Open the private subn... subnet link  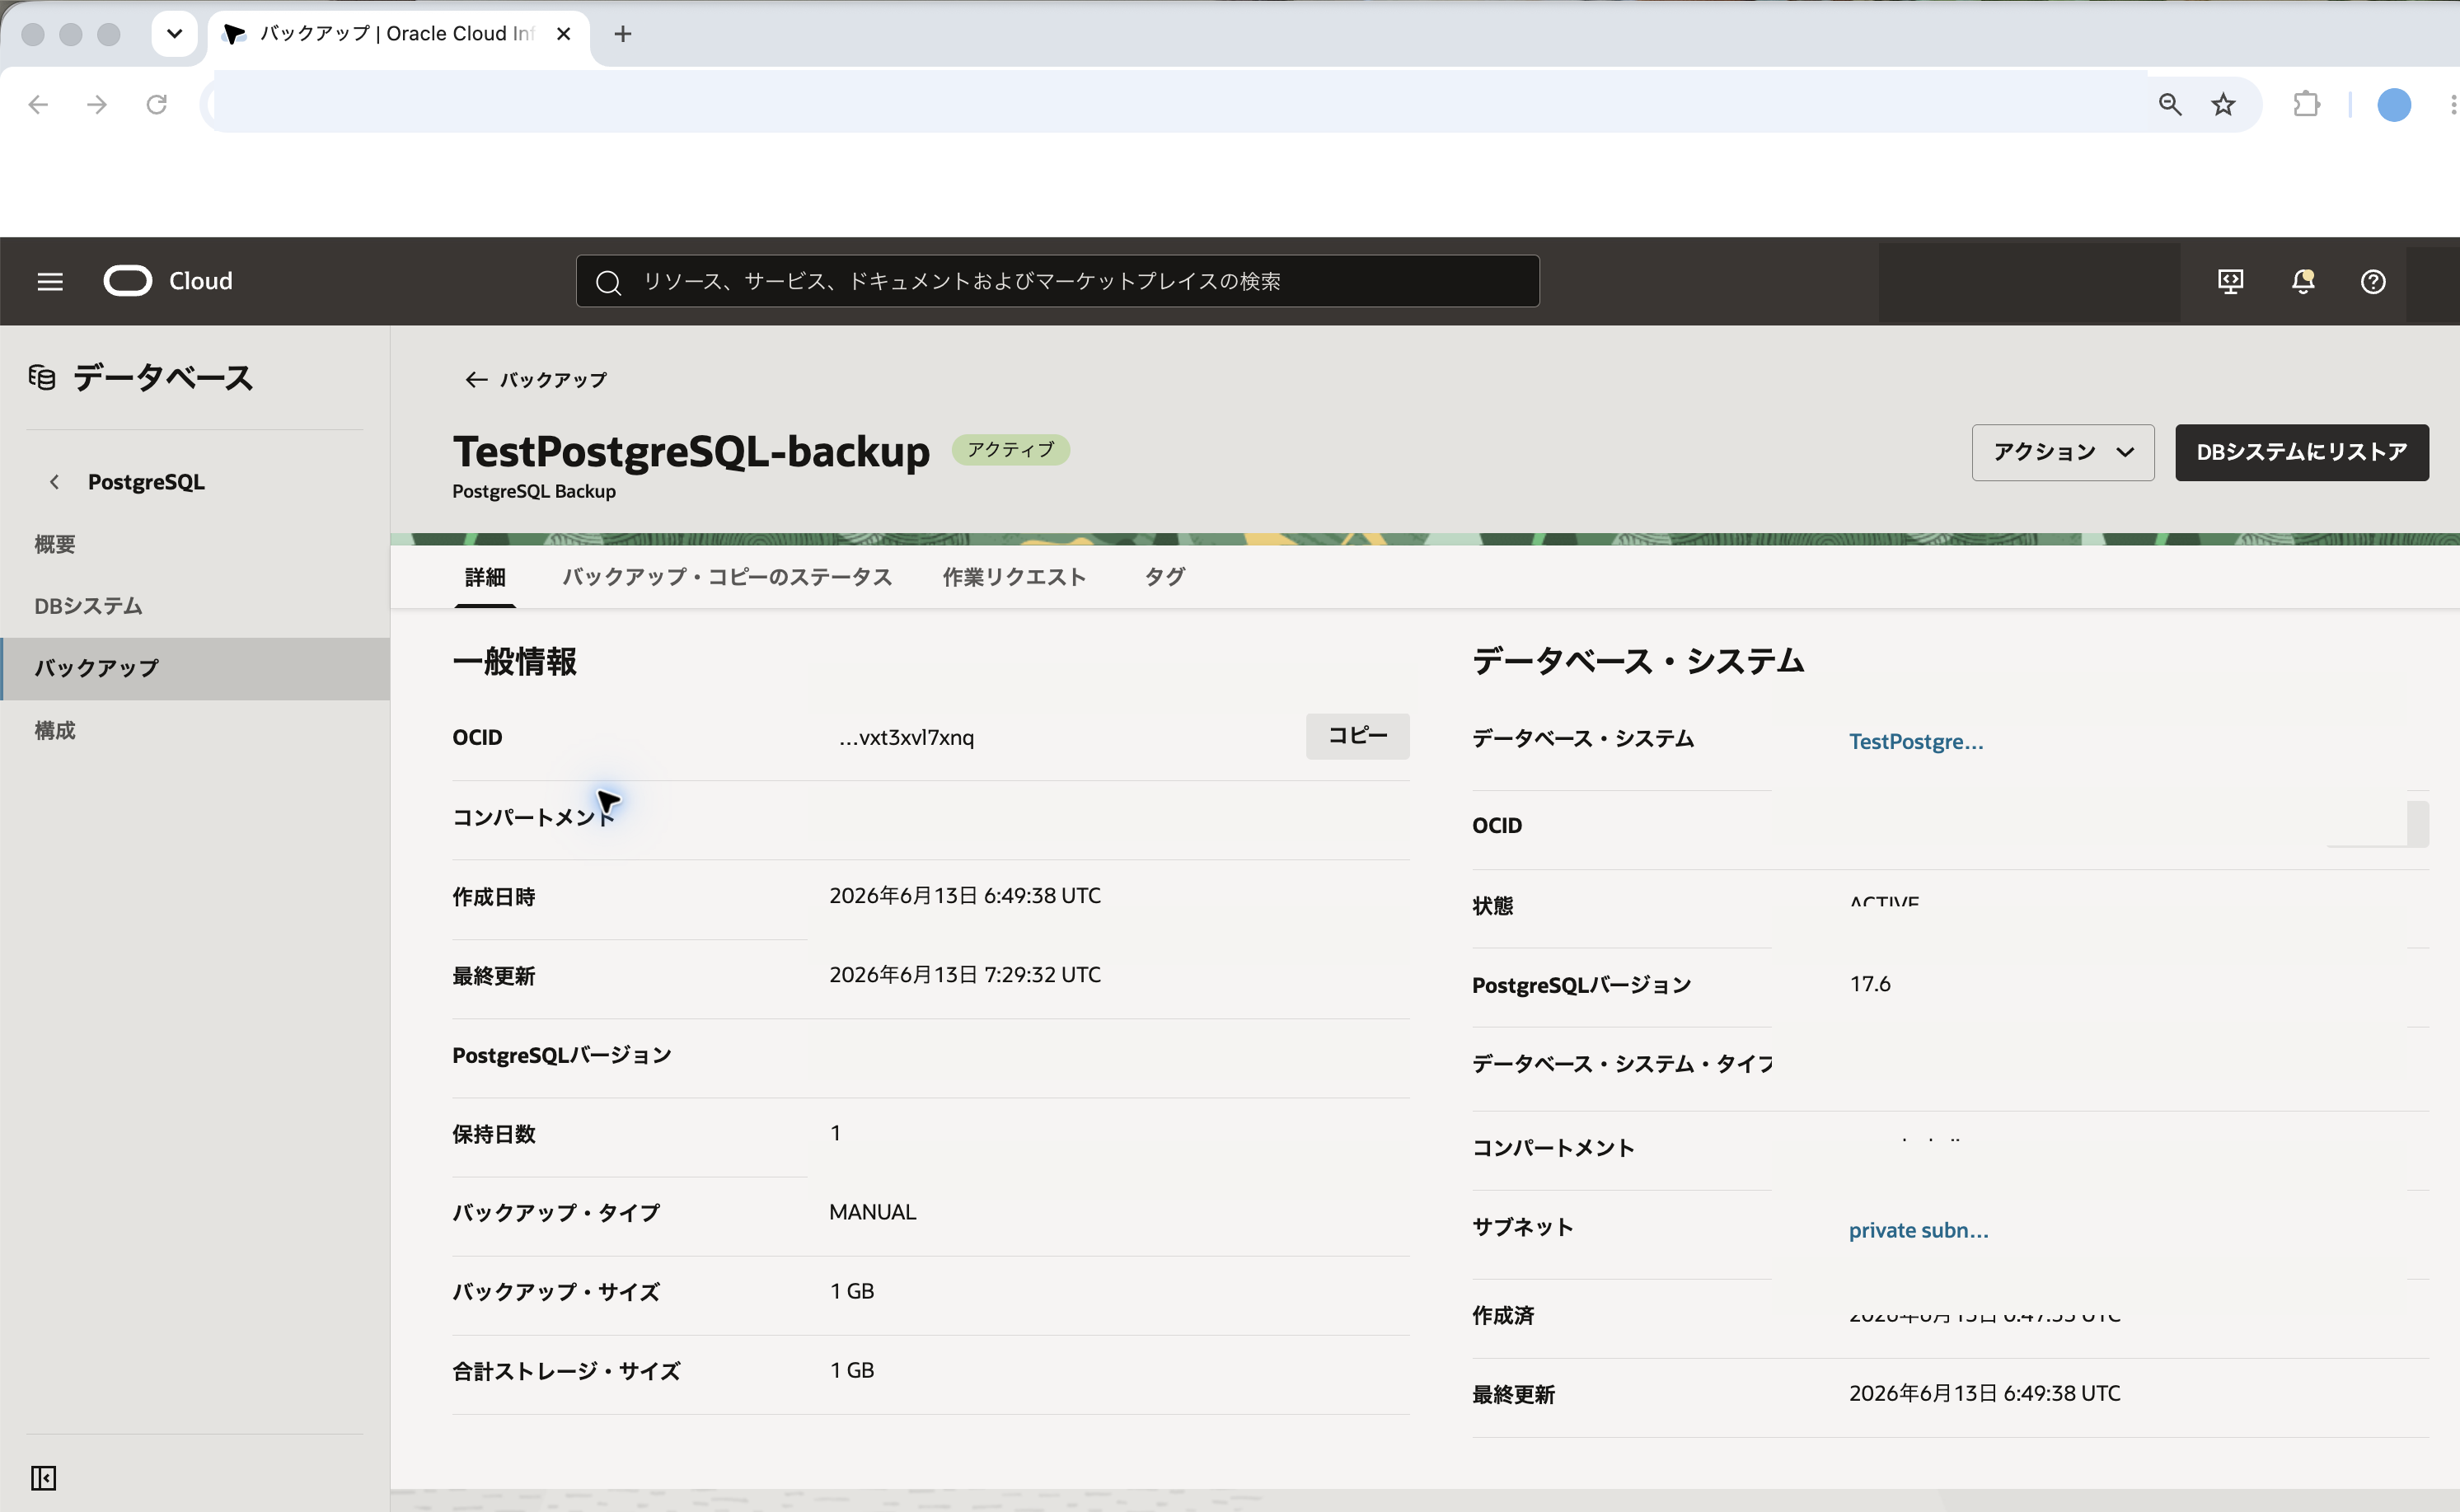pos(1918,1230)
